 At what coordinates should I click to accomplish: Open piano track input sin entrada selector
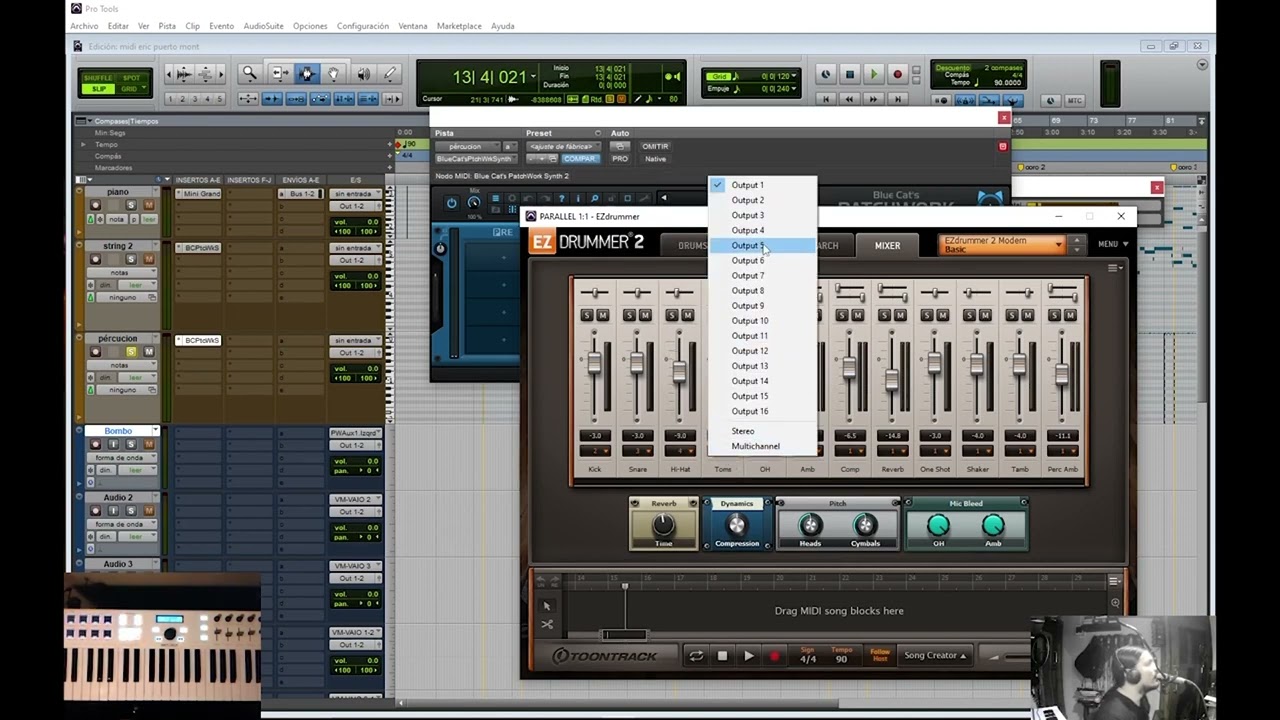pyautogui.click(x=353, y=194)
